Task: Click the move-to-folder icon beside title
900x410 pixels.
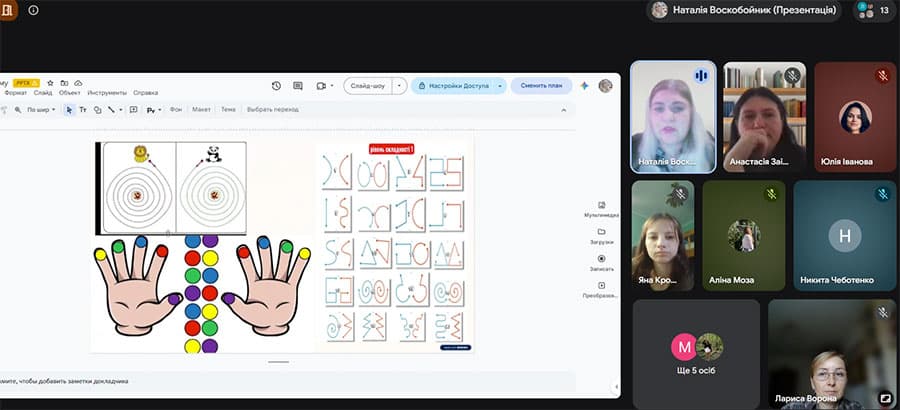Action: tap(64, 83)
